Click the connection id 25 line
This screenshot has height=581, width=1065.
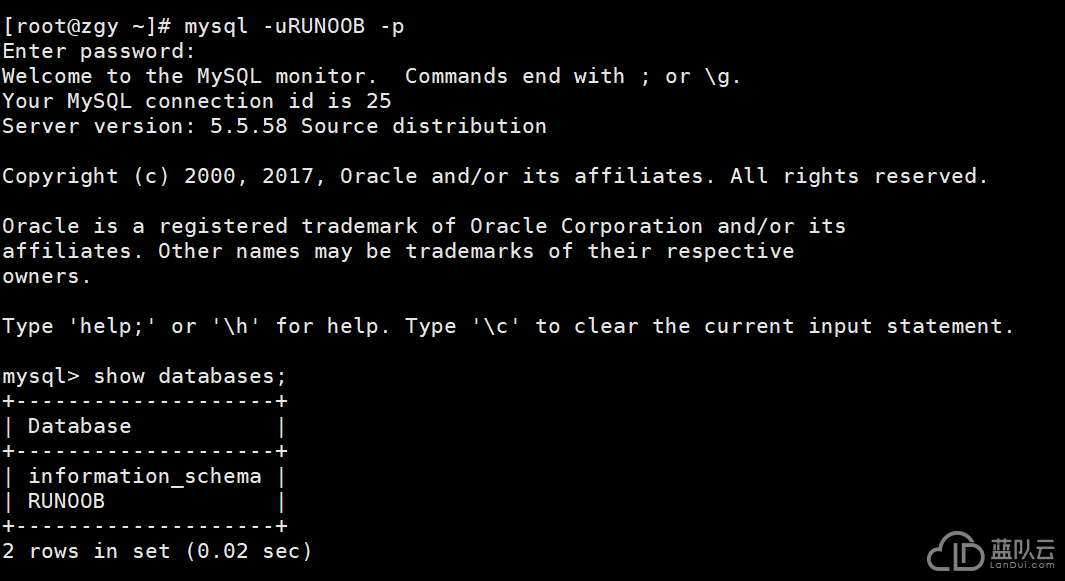[x=196, y=101]
